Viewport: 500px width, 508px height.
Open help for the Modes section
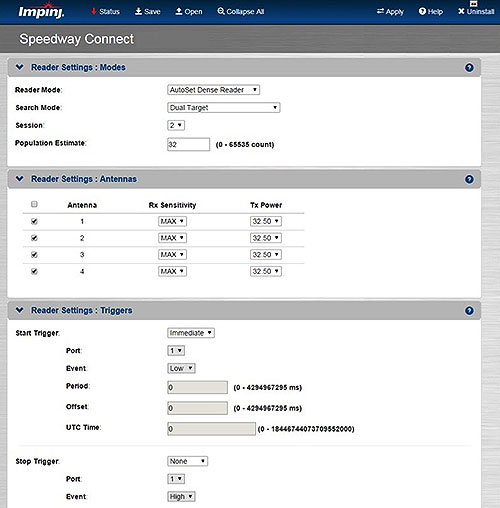coord(469,68)
